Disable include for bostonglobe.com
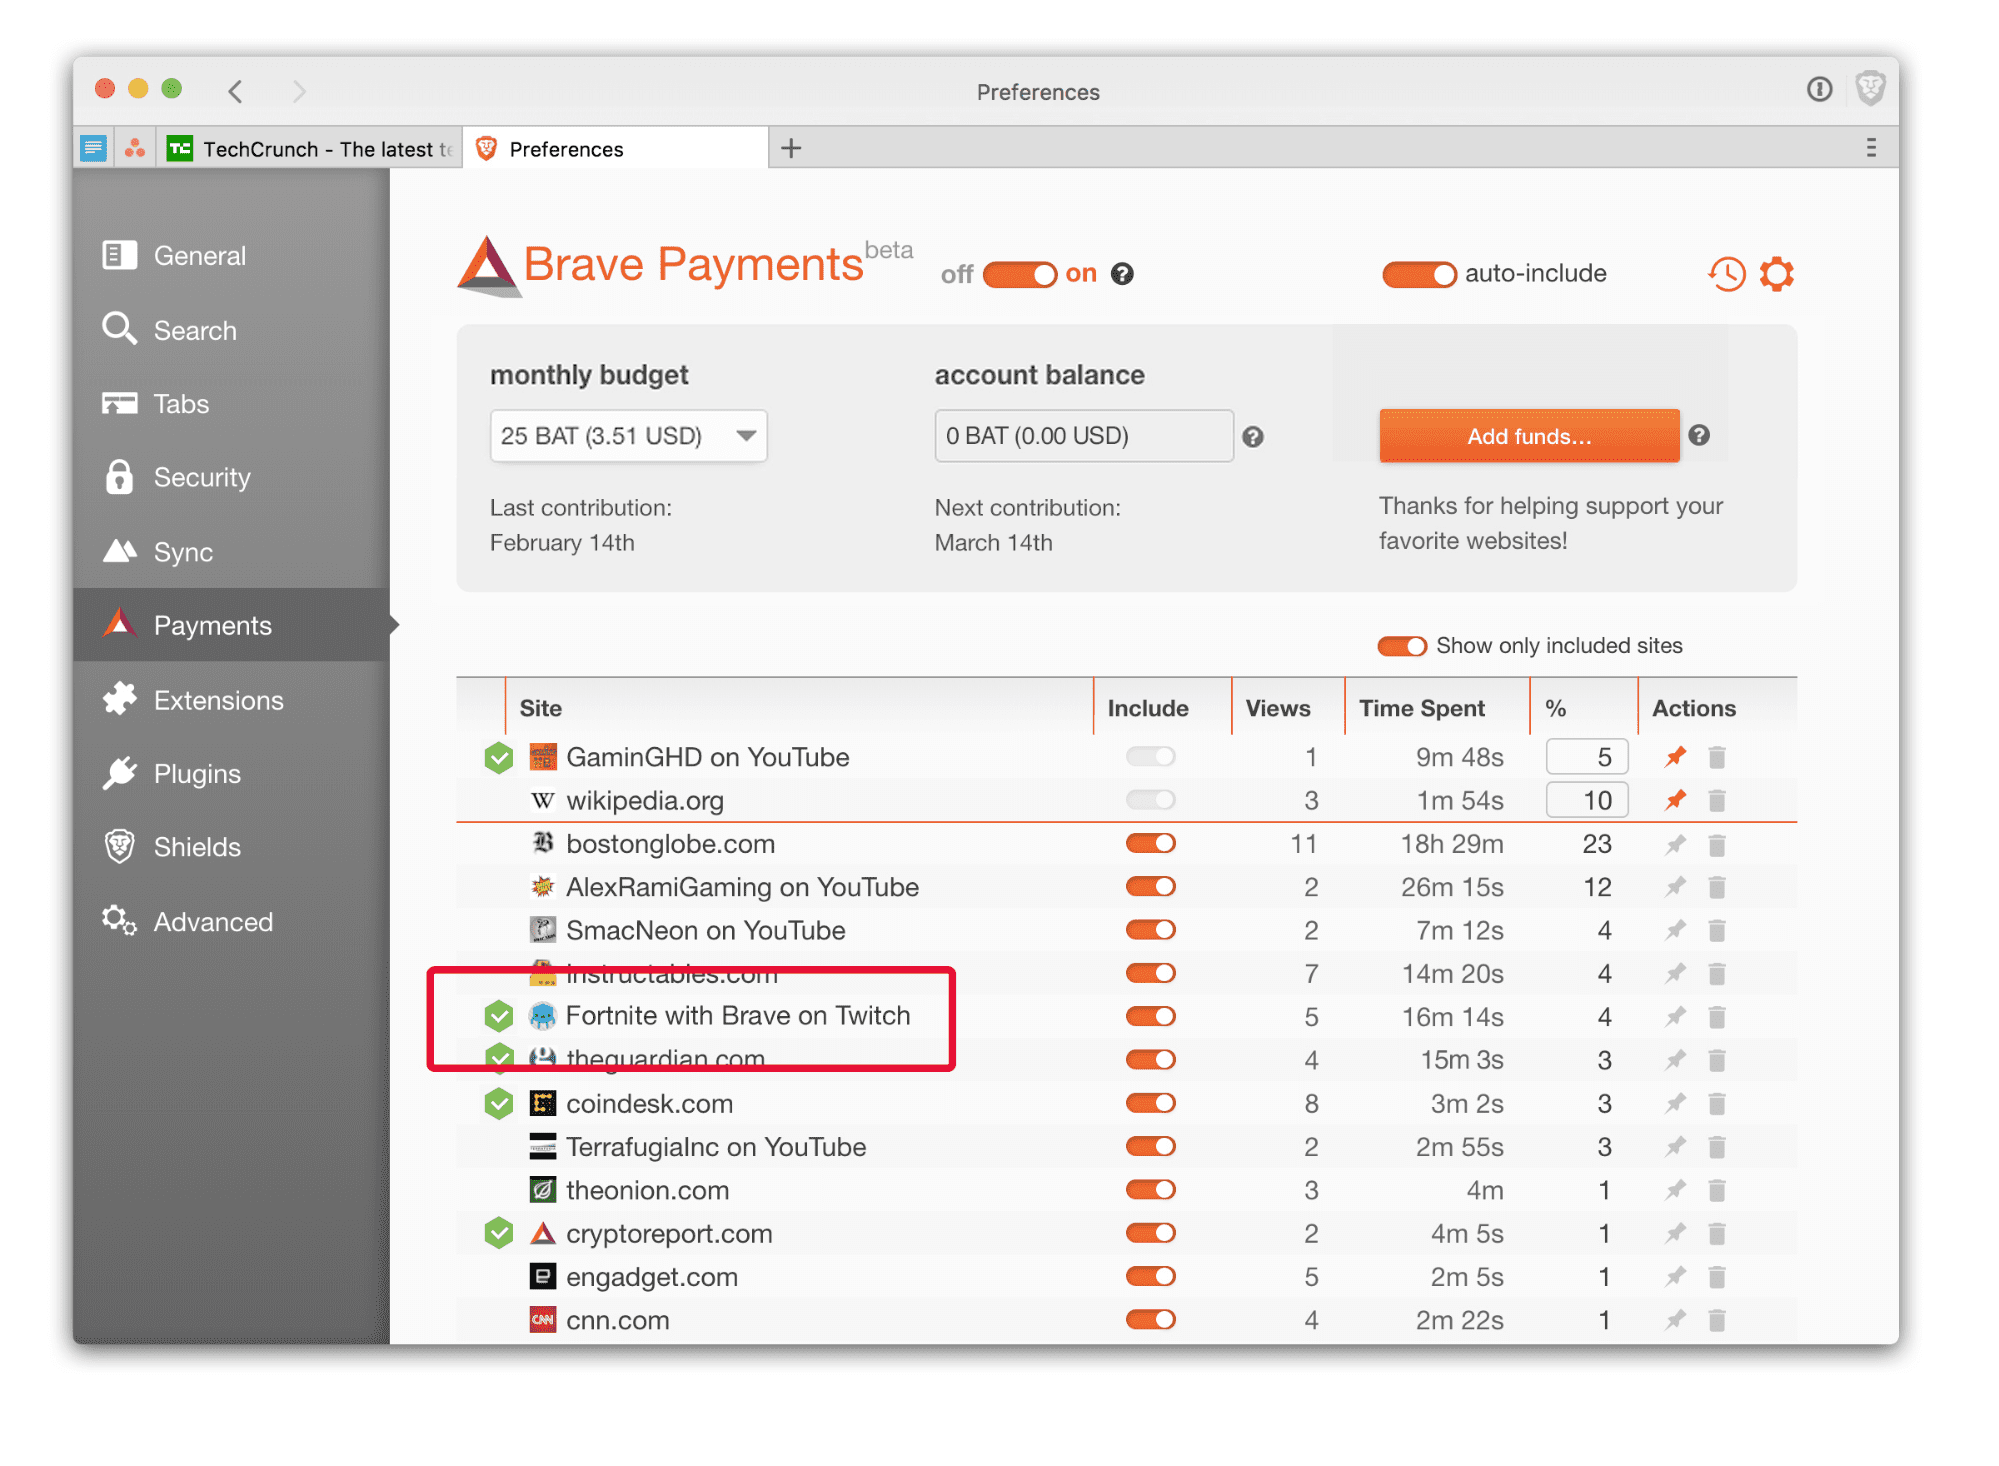Screen dimensions: 1999x1466 [1150, 844]
